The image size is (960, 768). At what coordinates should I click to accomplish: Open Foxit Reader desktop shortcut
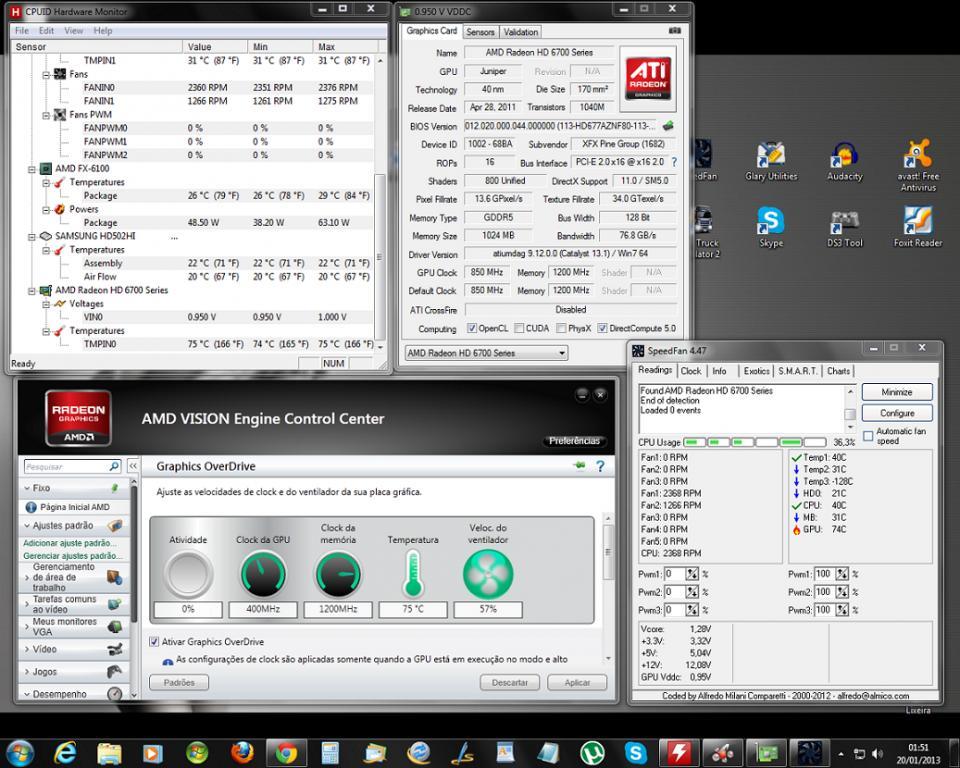click(918, 227)
